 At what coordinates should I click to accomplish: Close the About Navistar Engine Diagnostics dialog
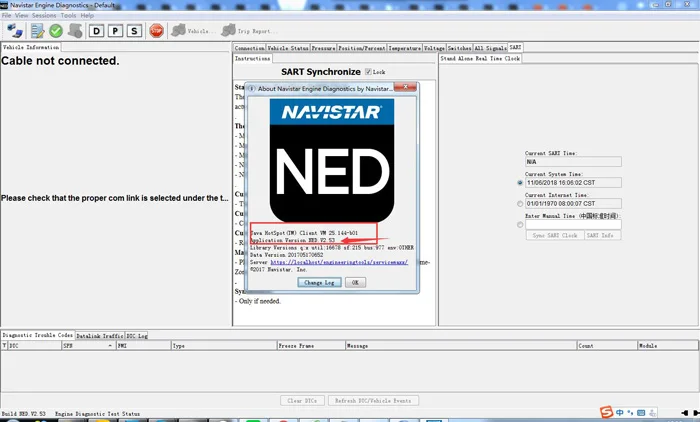[x=405, y=87]
